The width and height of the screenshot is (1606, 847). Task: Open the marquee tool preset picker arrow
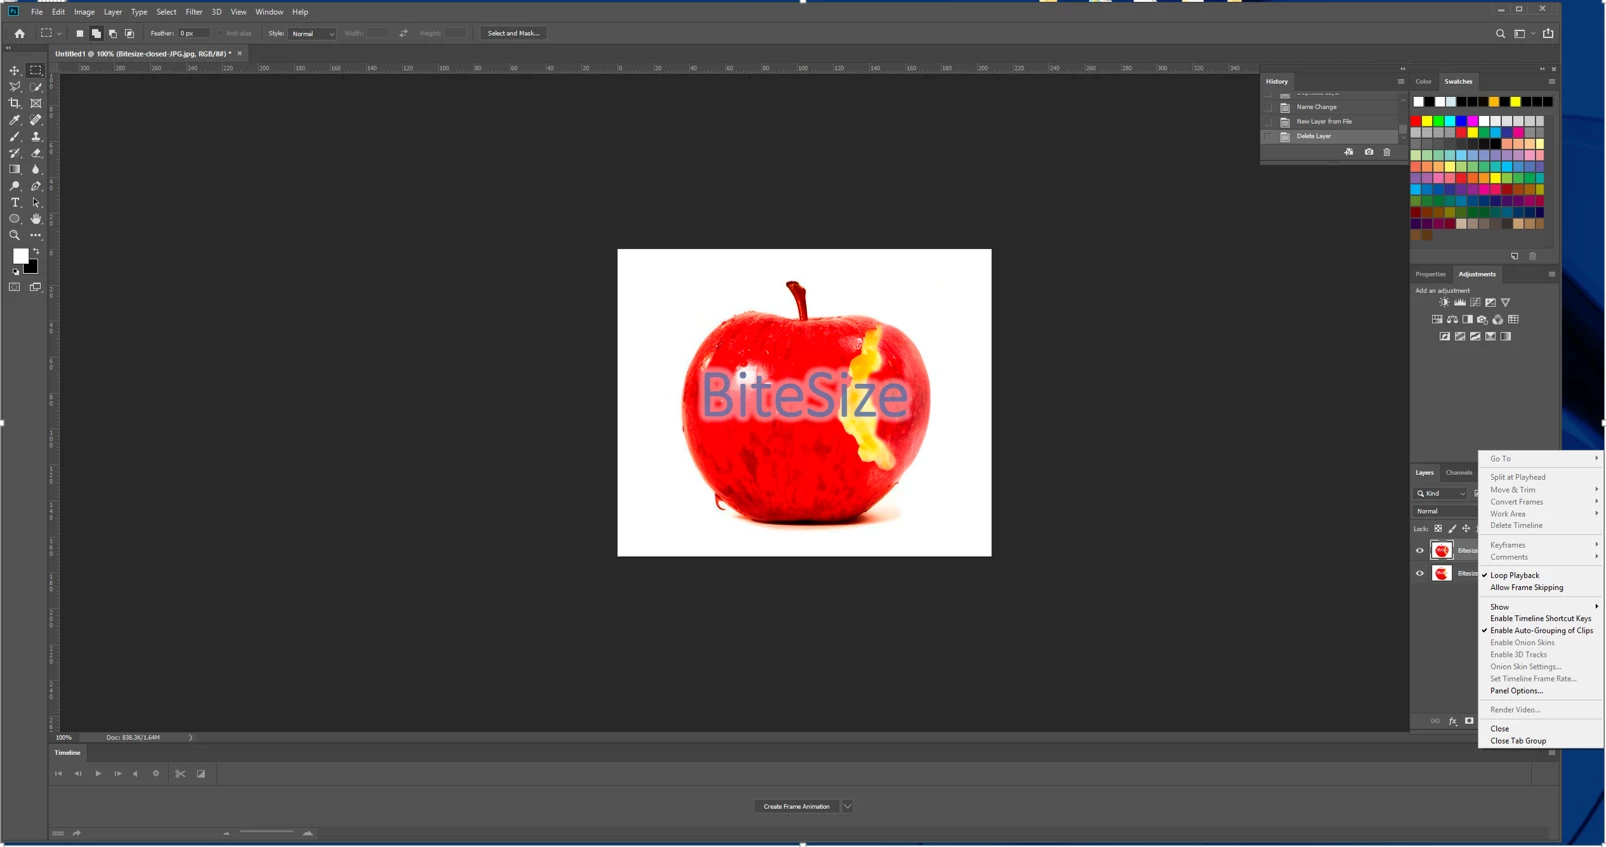coord(59,34)
